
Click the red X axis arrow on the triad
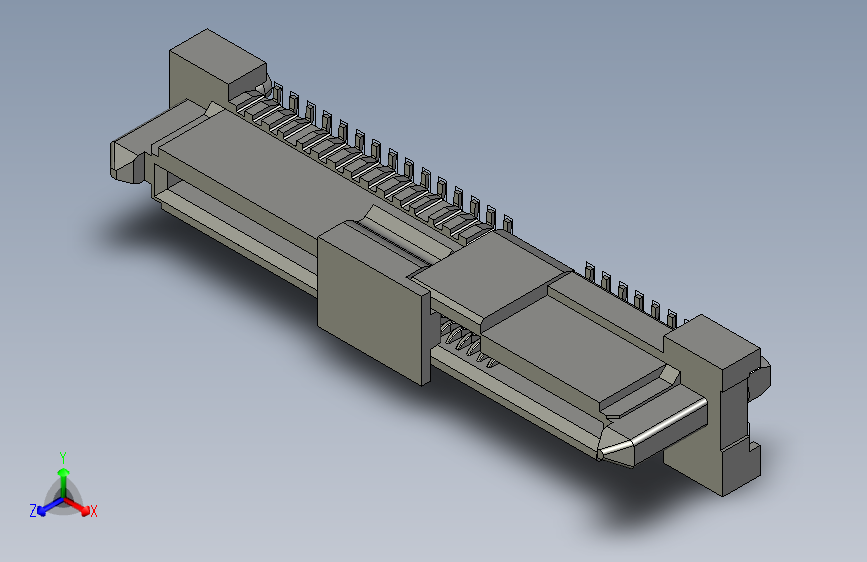click(x=78, y=506)
